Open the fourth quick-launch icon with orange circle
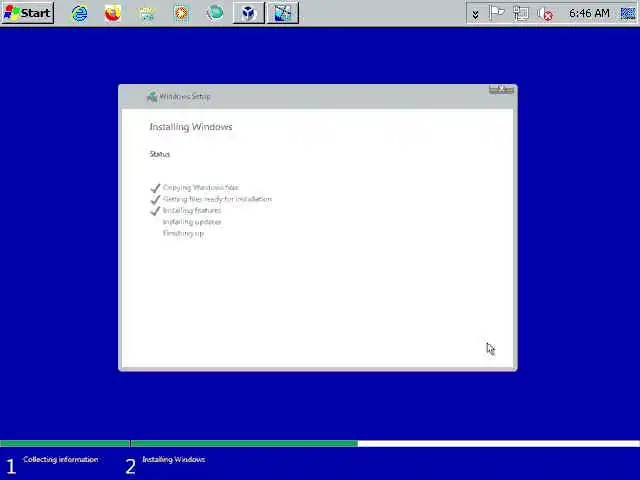This screenshot has width=640, height=480. click(181, 13)
